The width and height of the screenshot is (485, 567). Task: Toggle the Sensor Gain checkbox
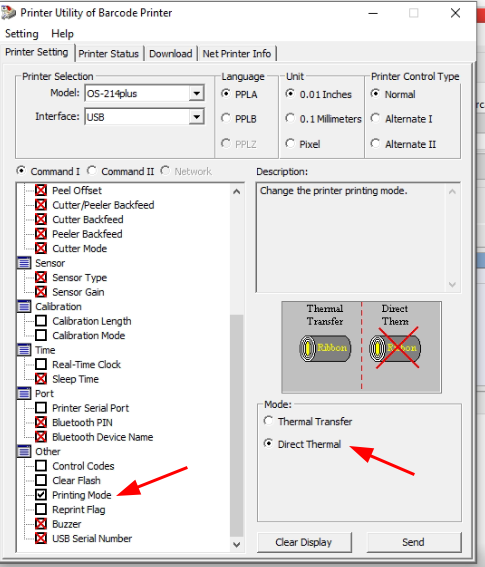click(41, 292)
